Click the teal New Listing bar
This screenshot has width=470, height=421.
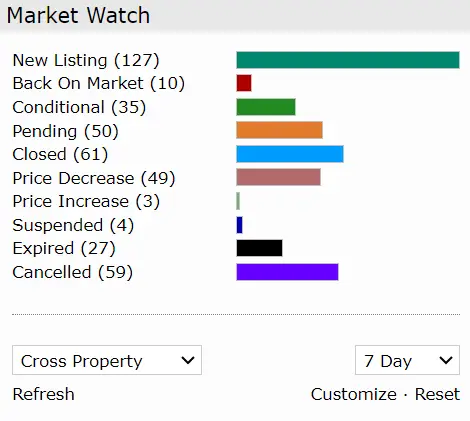click(348, 60)
